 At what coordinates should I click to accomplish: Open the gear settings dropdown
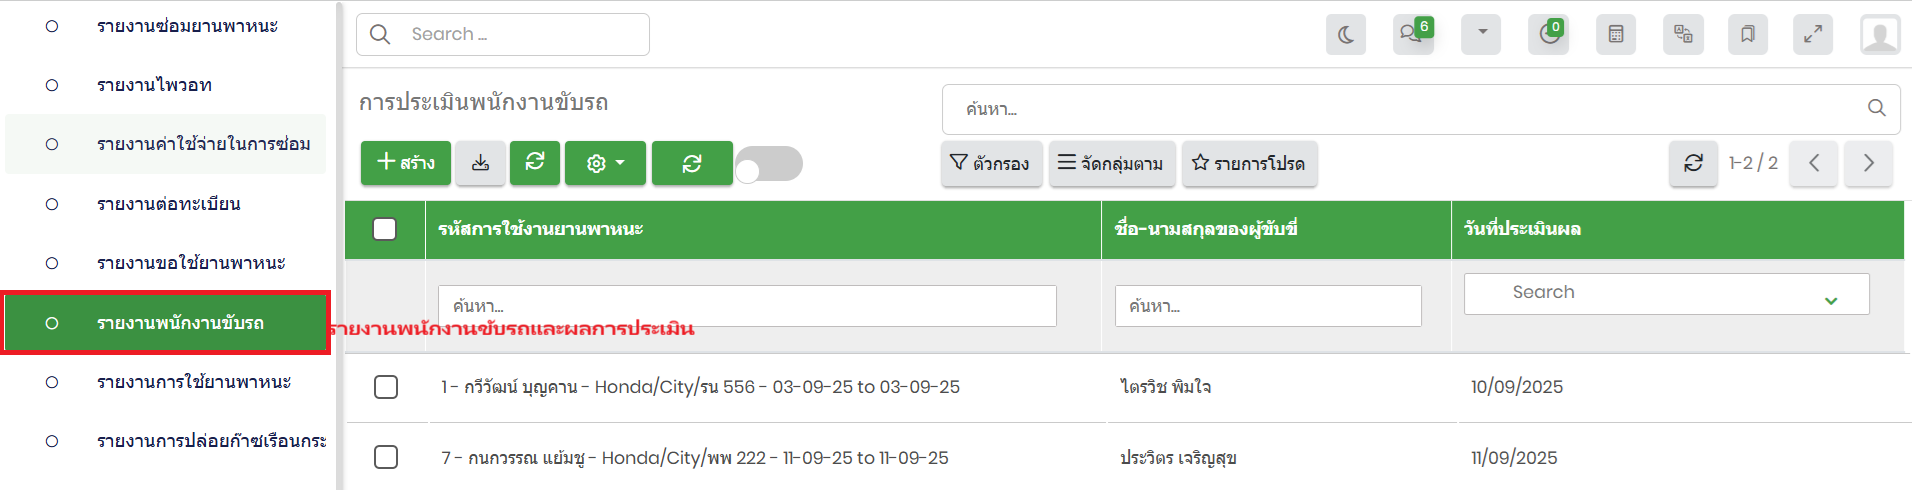pos(605,163)
